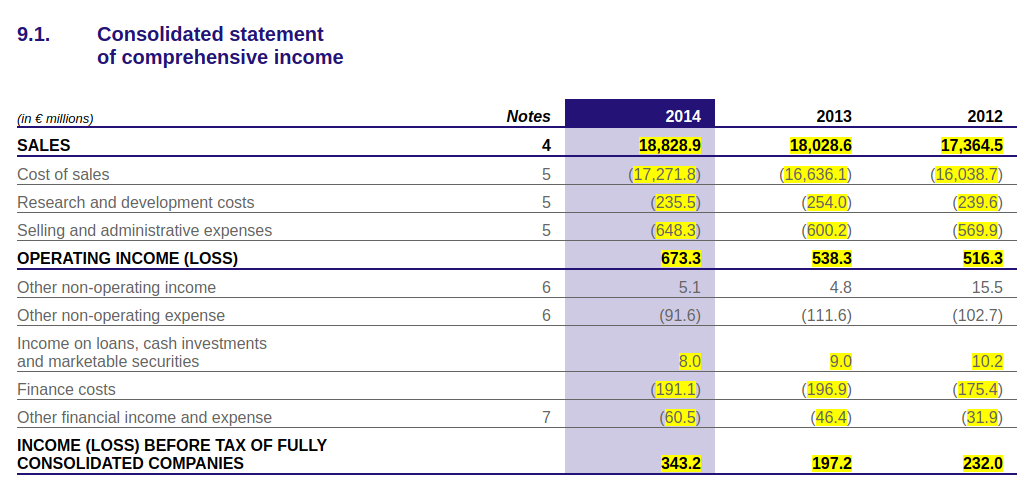The image size is (1032, 490).
Task: Select INCOME (LOSS) BEFORE TAX label
Action: pos(172,454)
